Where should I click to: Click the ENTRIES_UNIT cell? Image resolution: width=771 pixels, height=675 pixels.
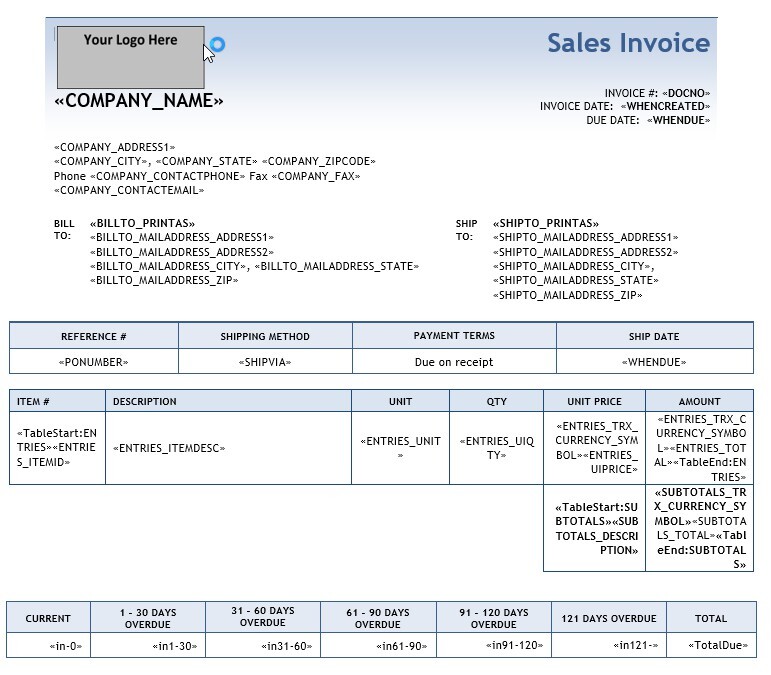(x=400, y=447)
